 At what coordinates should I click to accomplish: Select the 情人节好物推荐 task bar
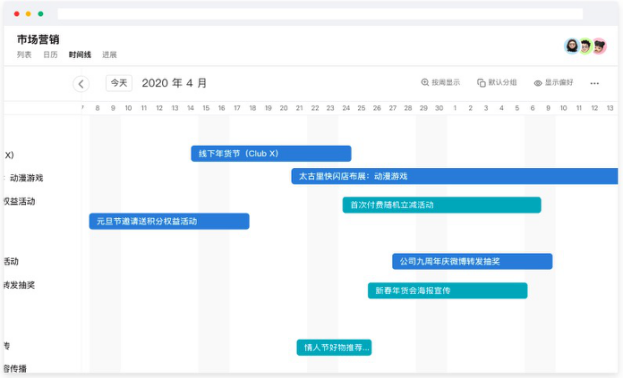tap(334, 347)
